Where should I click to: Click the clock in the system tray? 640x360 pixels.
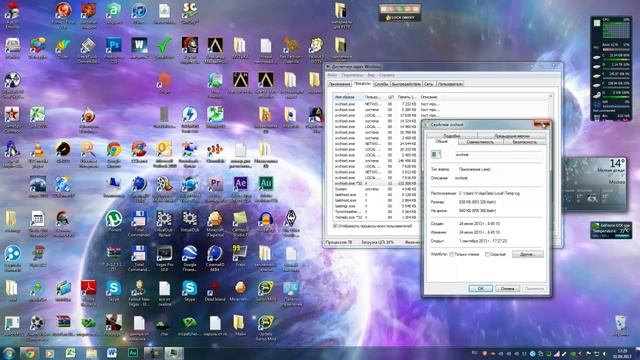click(622, 353)
